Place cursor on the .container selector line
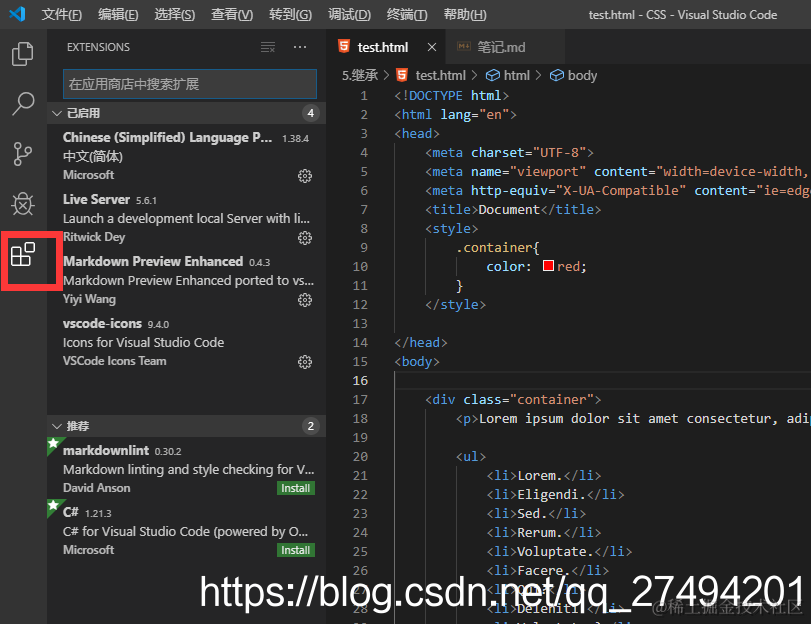 498,247
